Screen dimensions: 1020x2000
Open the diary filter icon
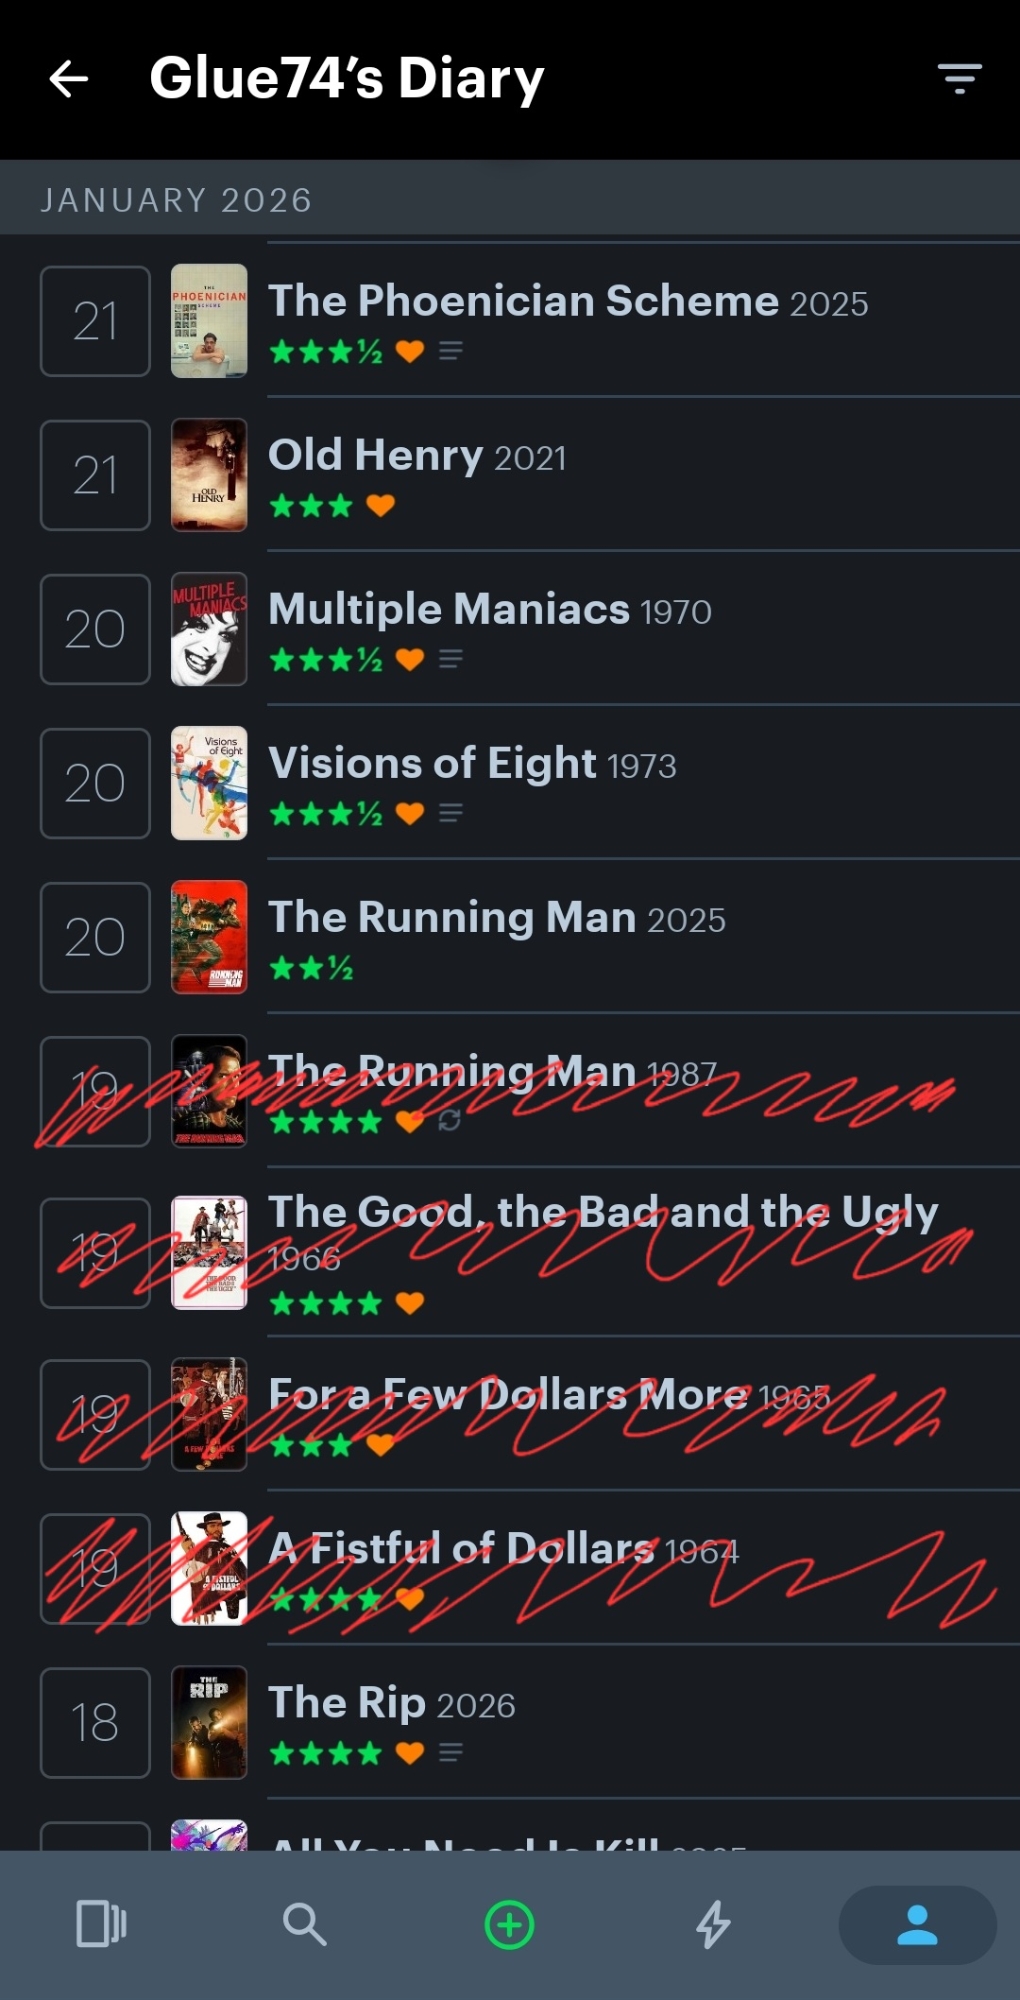click(x=959, y=78)
